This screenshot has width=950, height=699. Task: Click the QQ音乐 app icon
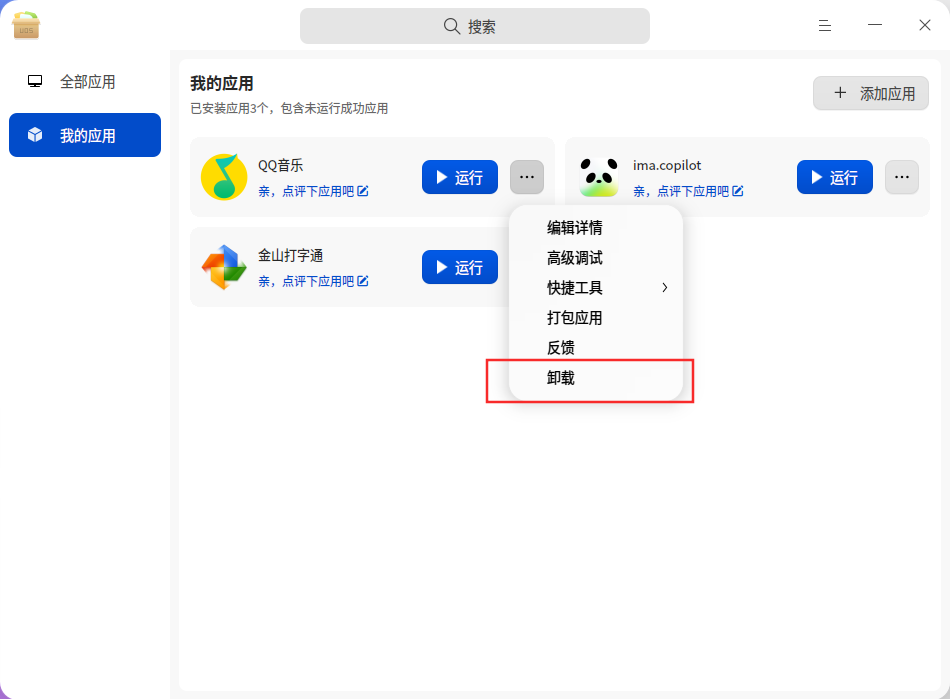pos(224,177)
